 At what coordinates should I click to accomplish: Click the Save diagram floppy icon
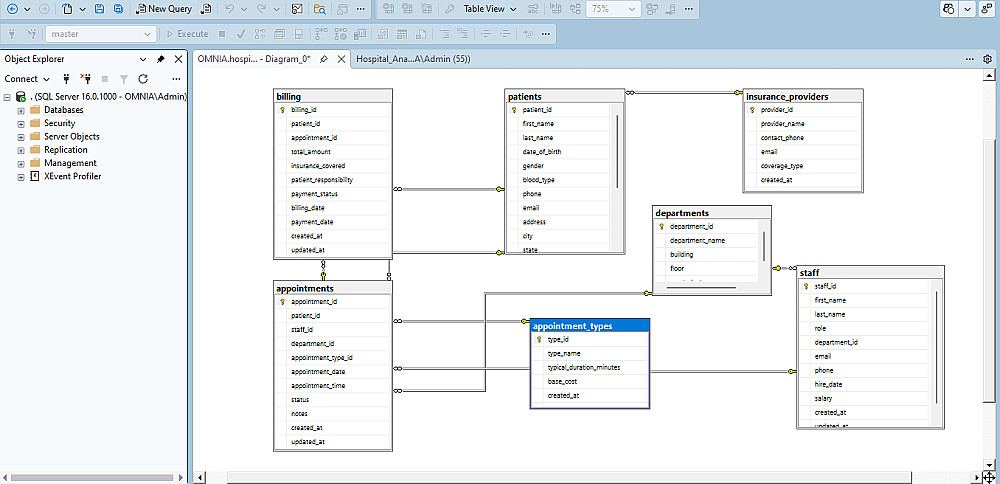pos(99,9)
